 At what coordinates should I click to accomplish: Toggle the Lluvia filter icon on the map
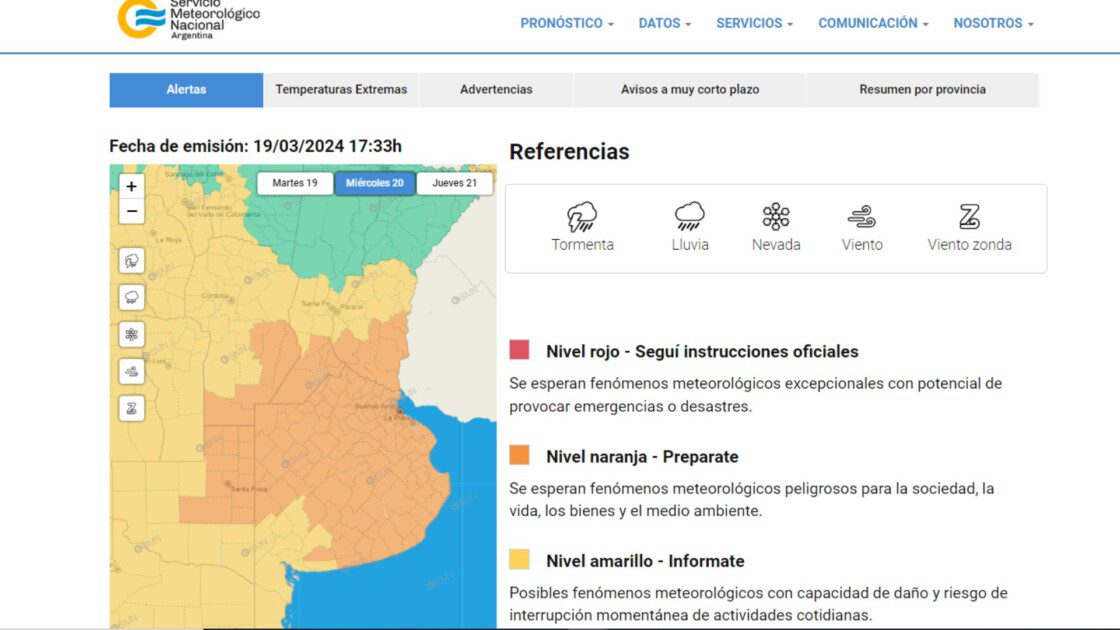point(130,297)
